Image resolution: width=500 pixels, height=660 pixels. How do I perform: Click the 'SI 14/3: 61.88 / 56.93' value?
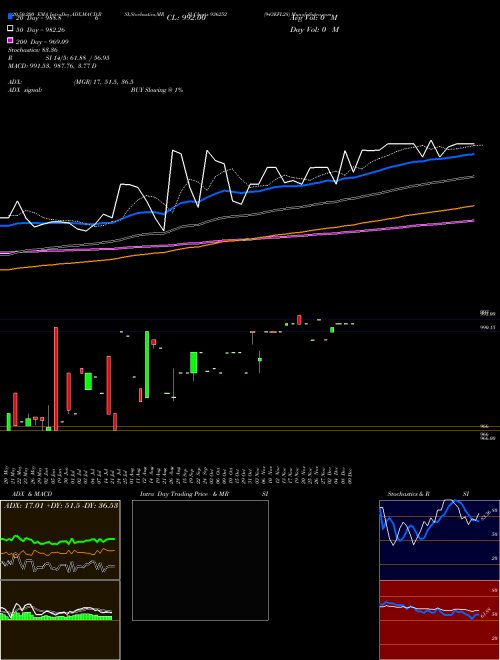point(78,58)
